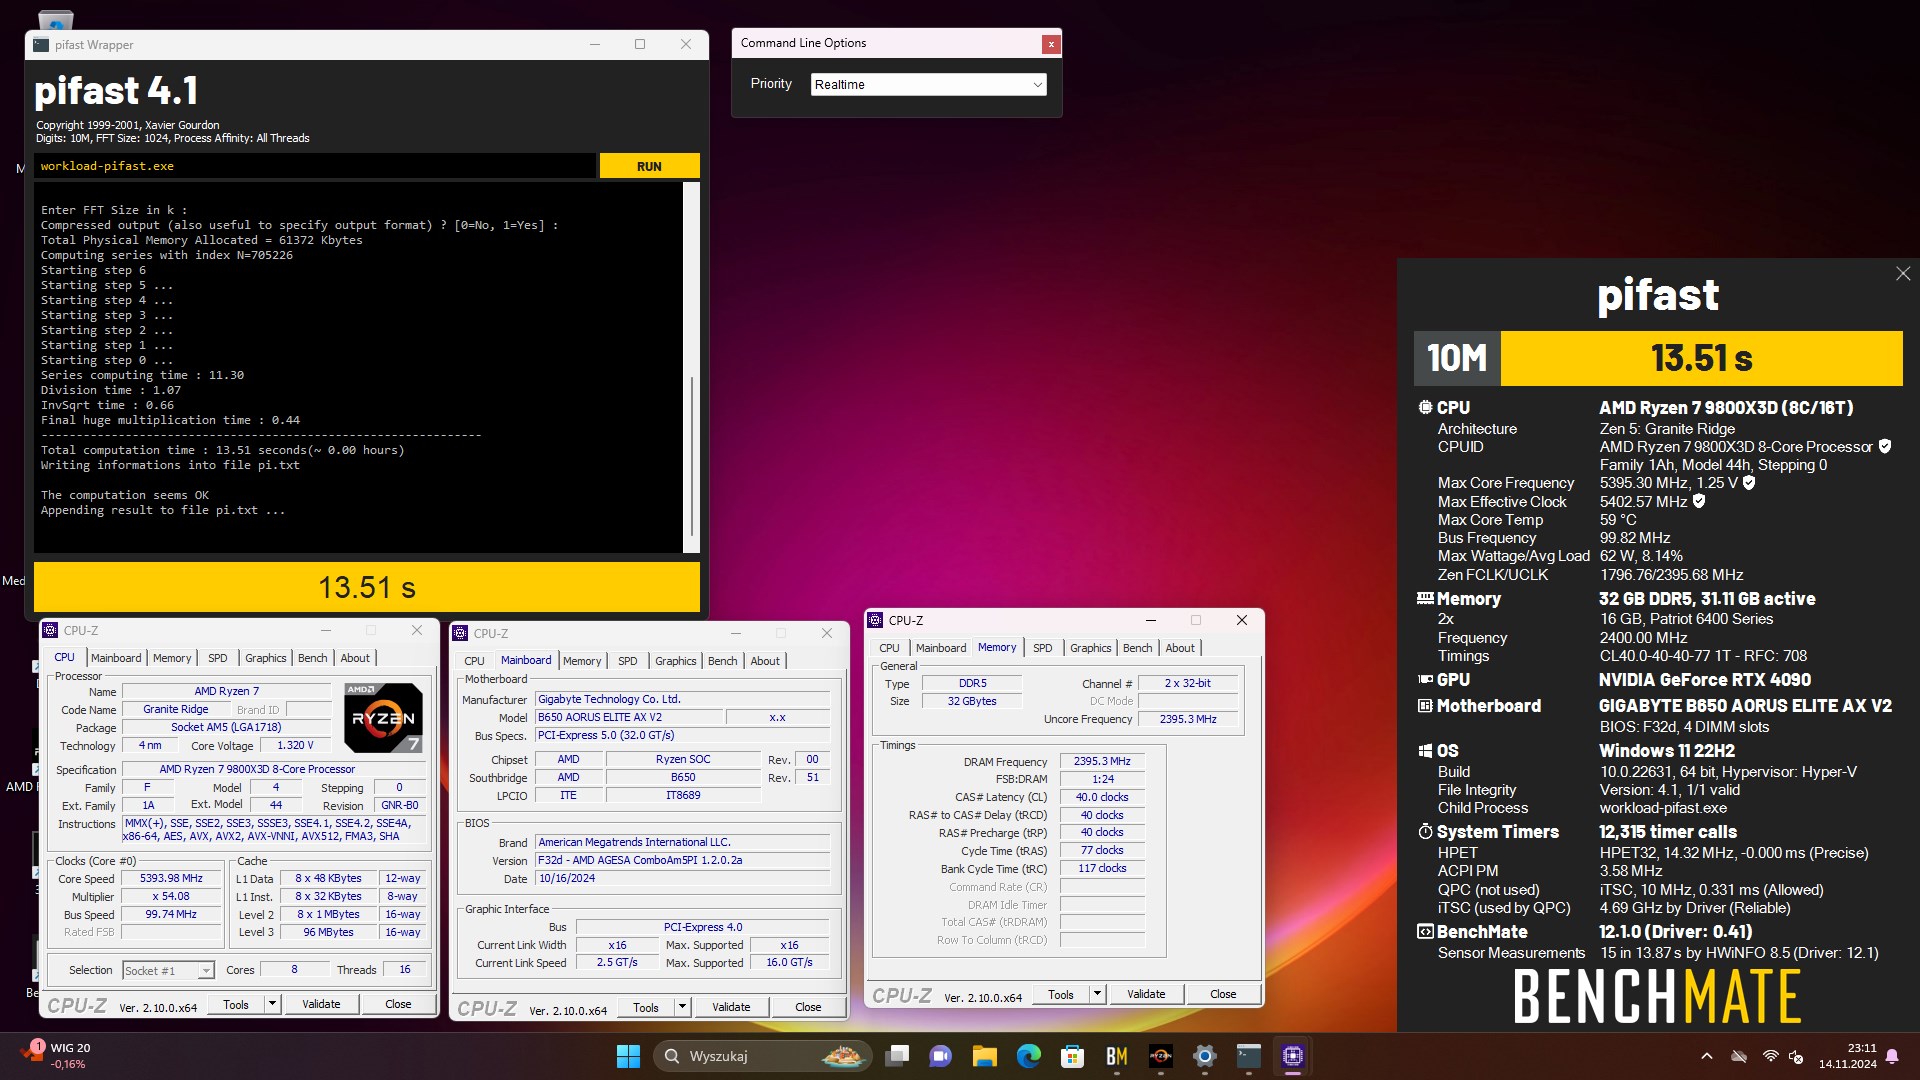The height and width of the screenshot is (1080, 1920).
Task: Click the pifast console output scrollbar
Action: 691,367
